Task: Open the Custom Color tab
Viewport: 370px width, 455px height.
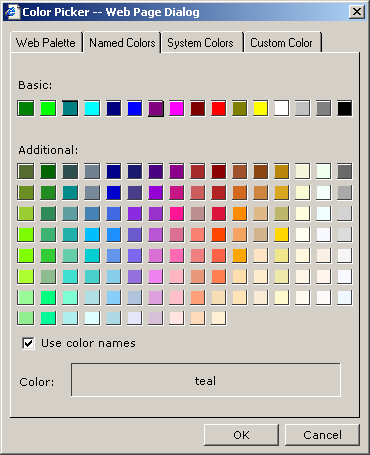Action: click(x=282, y=43)
